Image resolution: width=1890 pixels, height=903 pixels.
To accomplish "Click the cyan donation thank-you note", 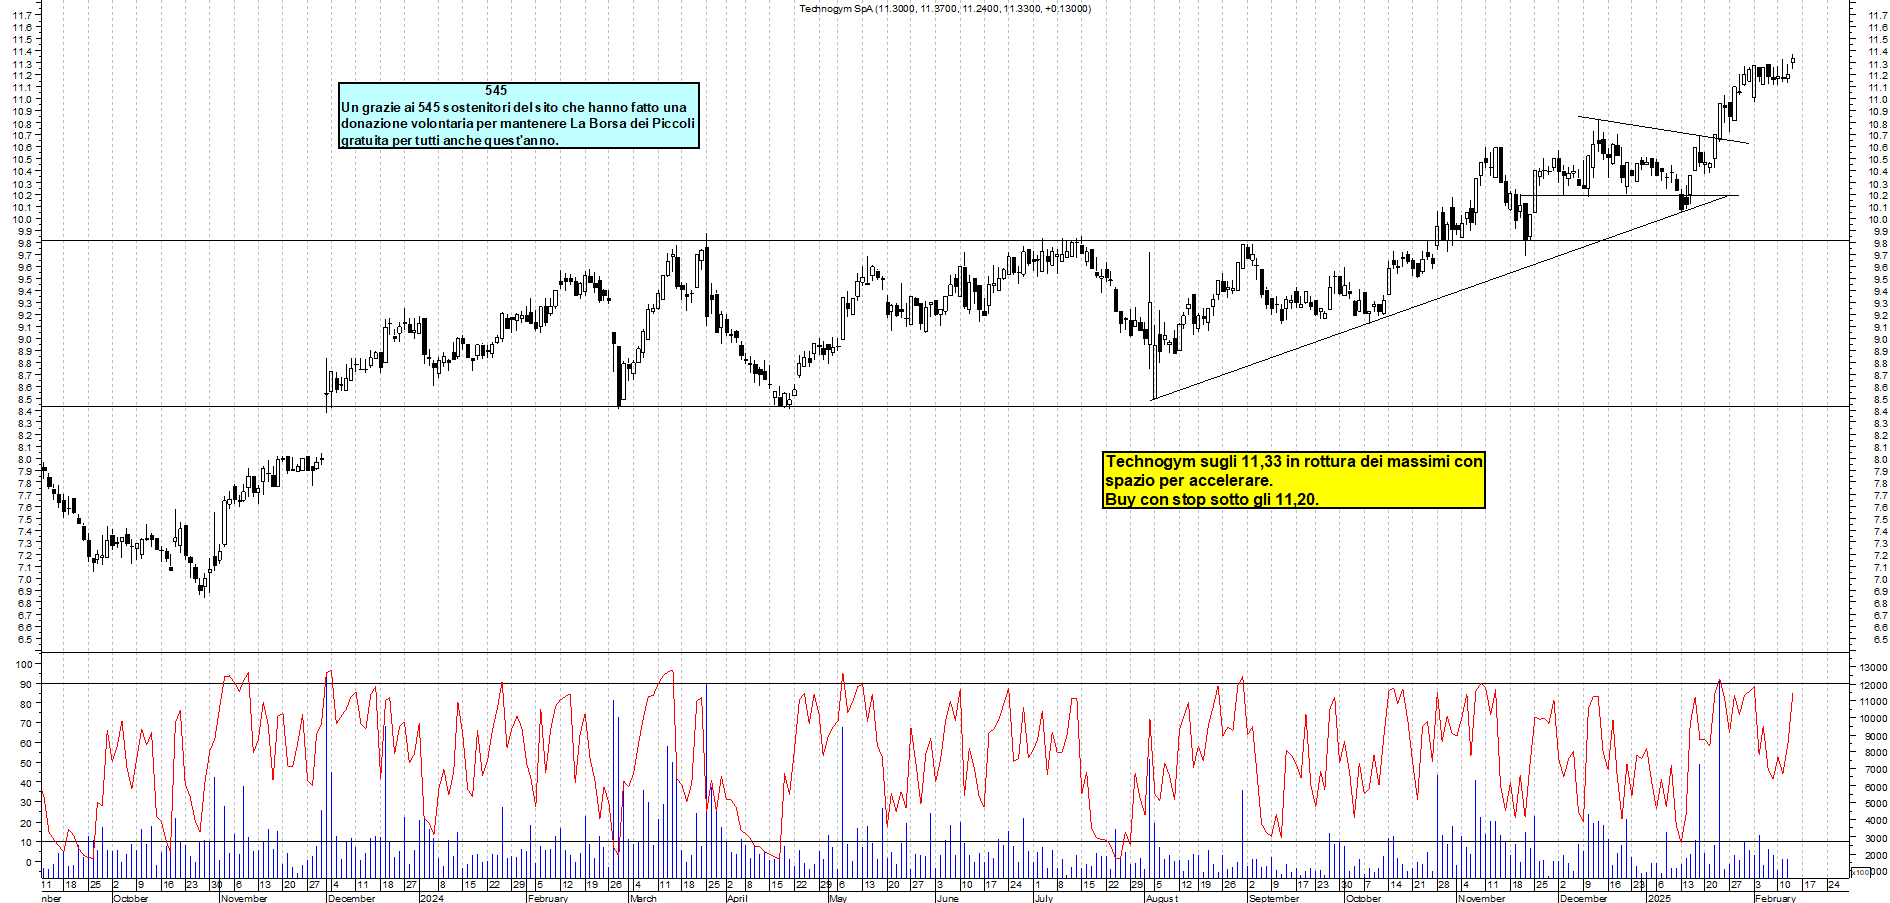I will click(519, 115).
